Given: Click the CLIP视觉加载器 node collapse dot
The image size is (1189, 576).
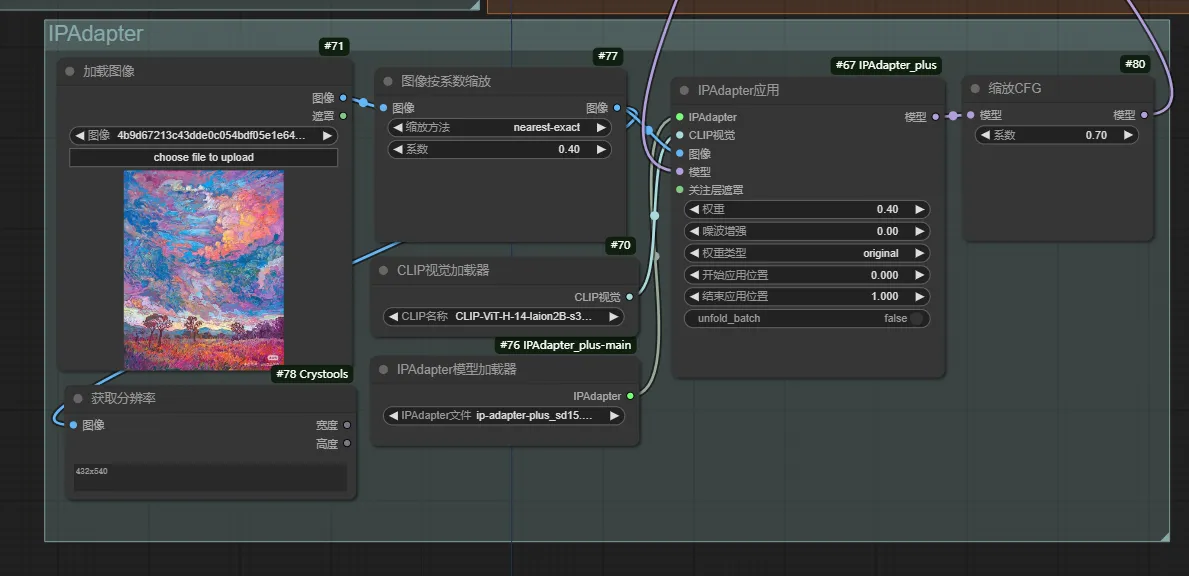Looking at the screenshot, I should point(383,270).
